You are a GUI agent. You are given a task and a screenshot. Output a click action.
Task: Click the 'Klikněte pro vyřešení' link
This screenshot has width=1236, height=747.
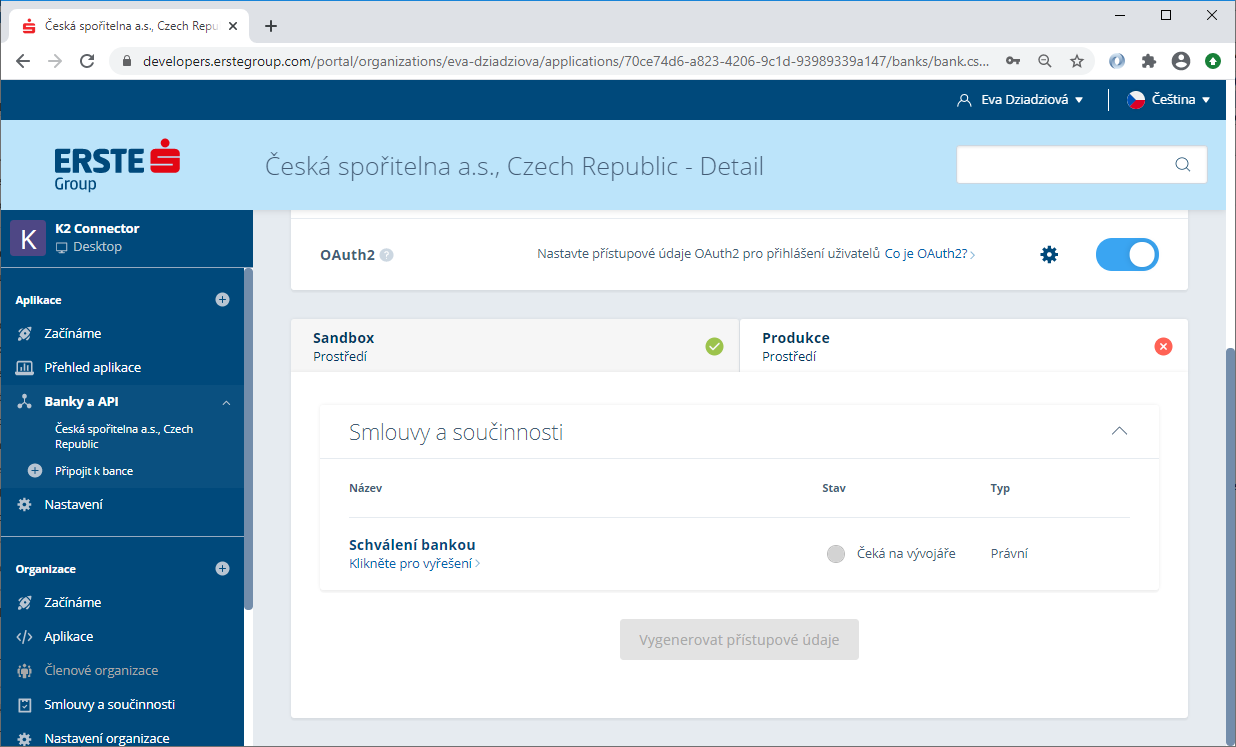pos(414,564)
